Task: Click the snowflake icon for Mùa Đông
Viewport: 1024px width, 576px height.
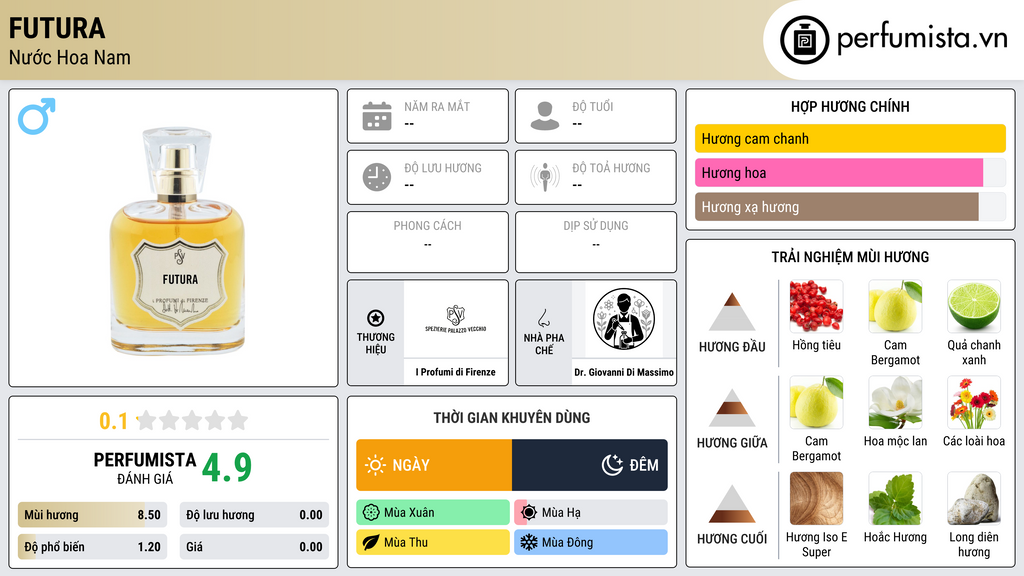Action: tap(529, 543)
